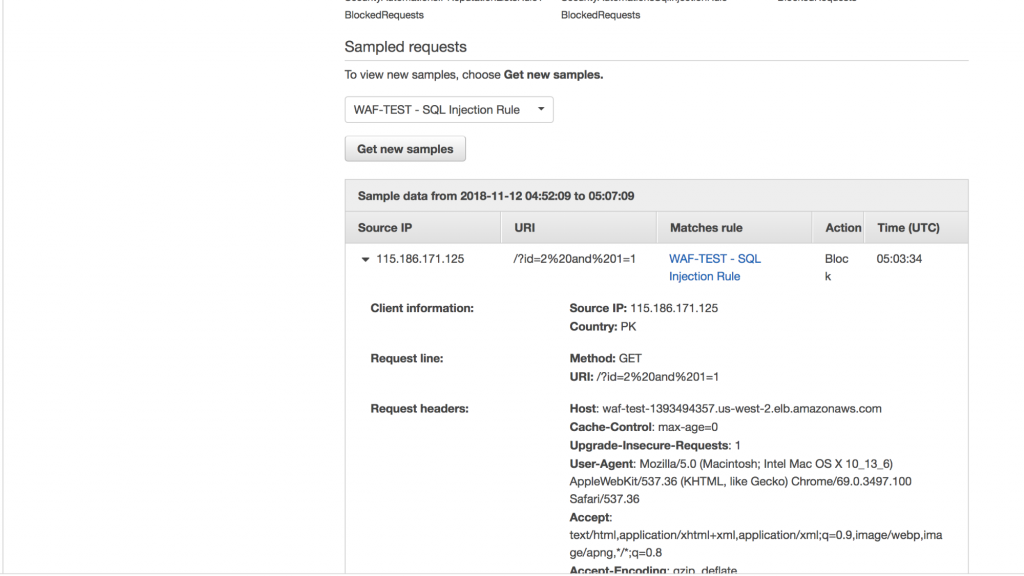Click the Upgrade-Insecure-Requests: 1 line
1024x576 pixels.
[655, 445]
